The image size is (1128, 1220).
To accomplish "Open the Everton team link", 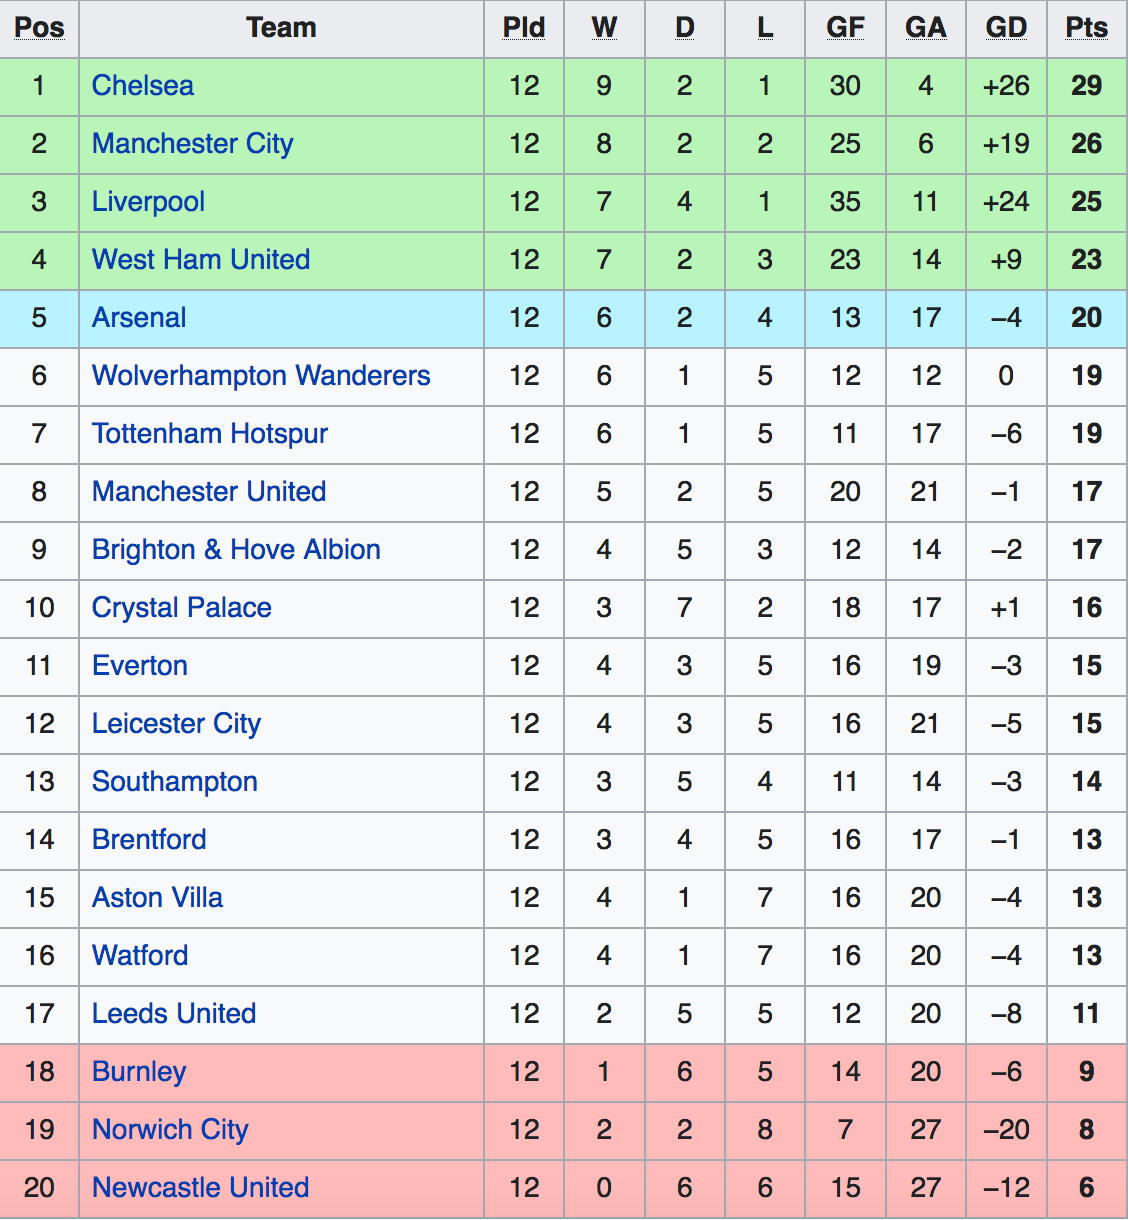I will point(139,666).
